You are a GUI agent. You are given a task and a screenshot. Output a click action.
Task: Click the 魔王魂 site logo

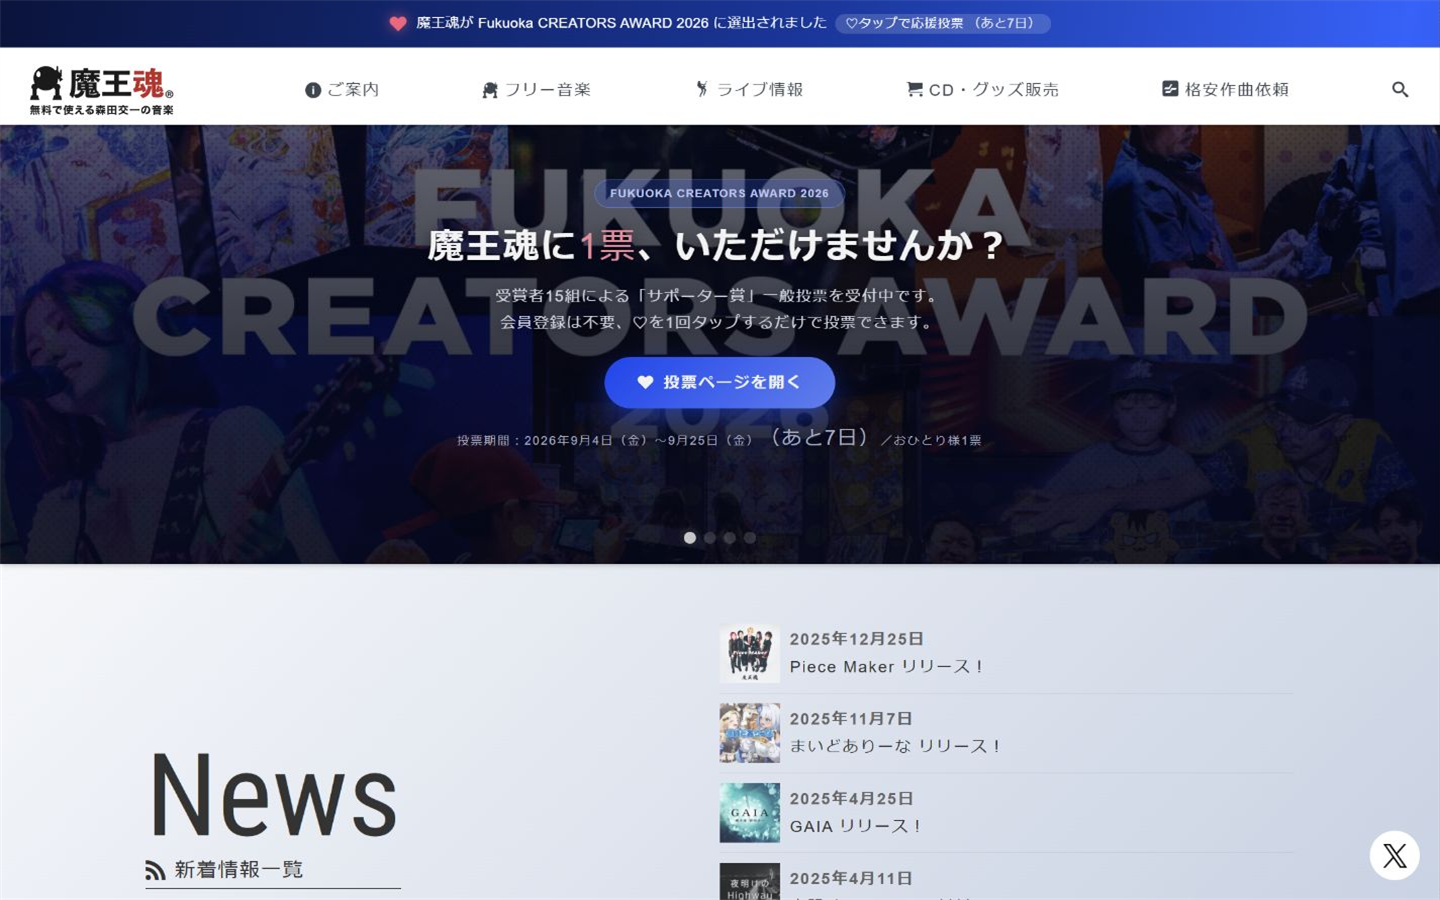(102, 90)
